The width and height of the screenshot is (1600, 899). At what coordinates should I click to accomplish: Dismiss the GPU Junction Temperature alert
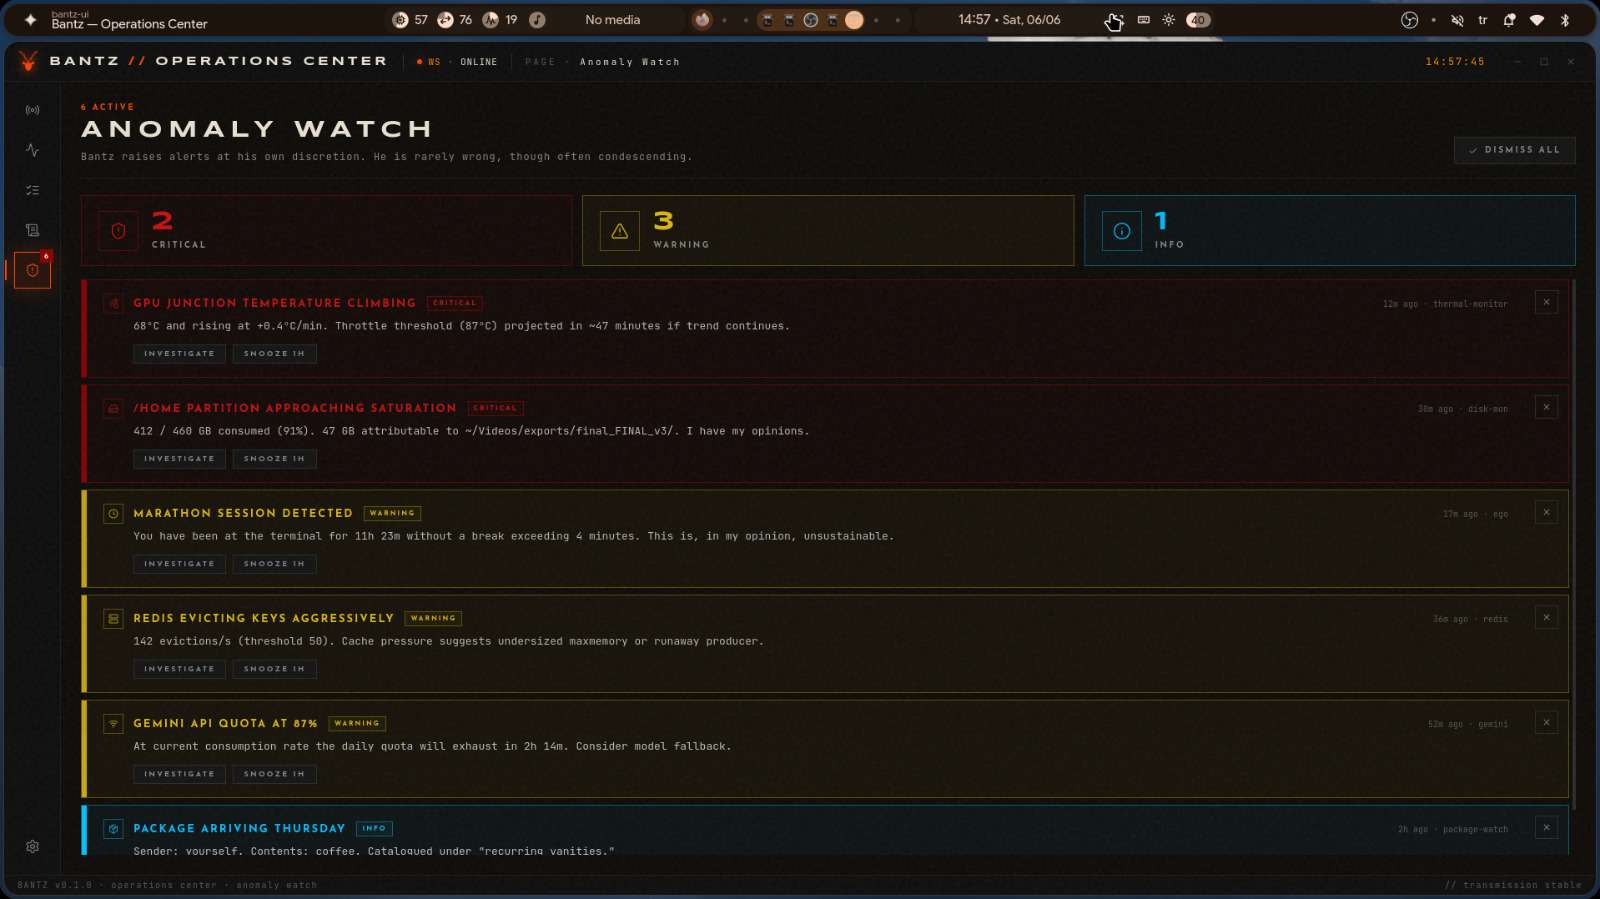[x=1546, y=302]
